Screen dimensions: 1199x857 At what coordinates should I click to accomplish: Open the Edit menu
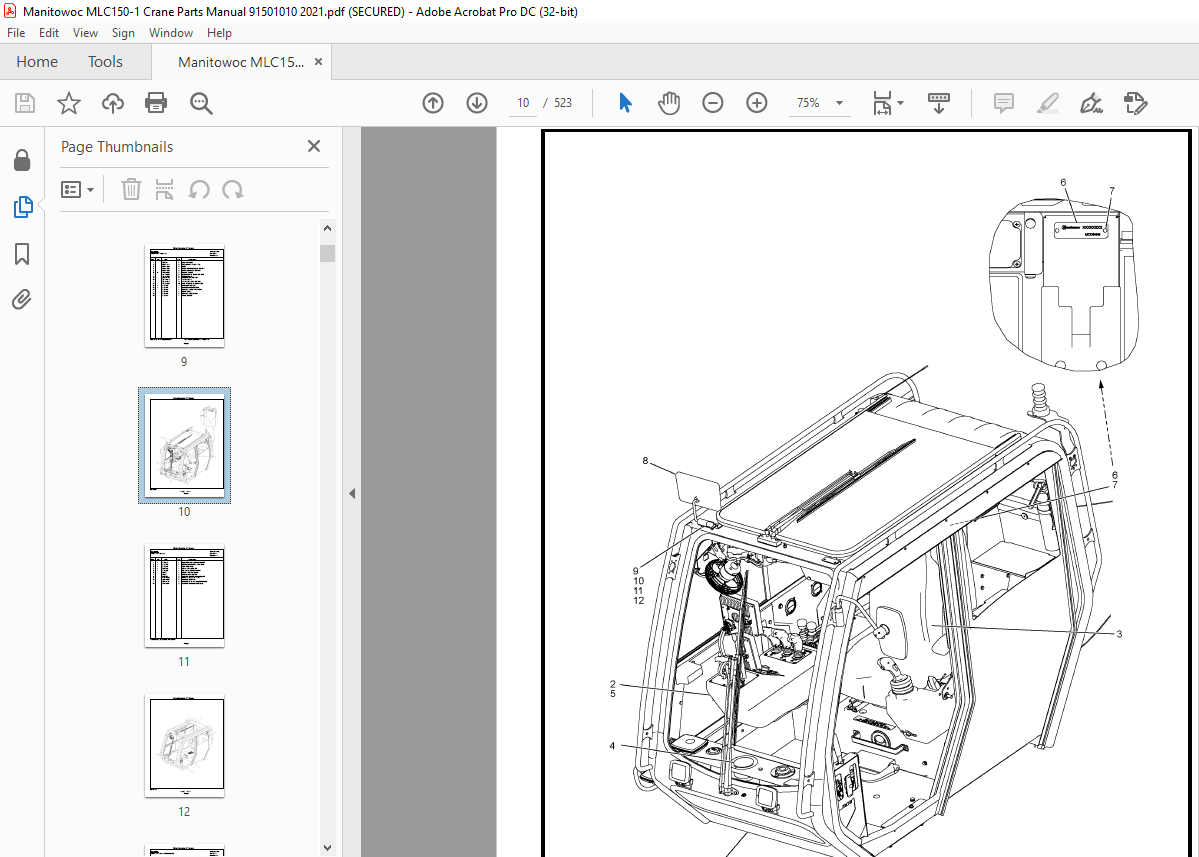(49, 33)
